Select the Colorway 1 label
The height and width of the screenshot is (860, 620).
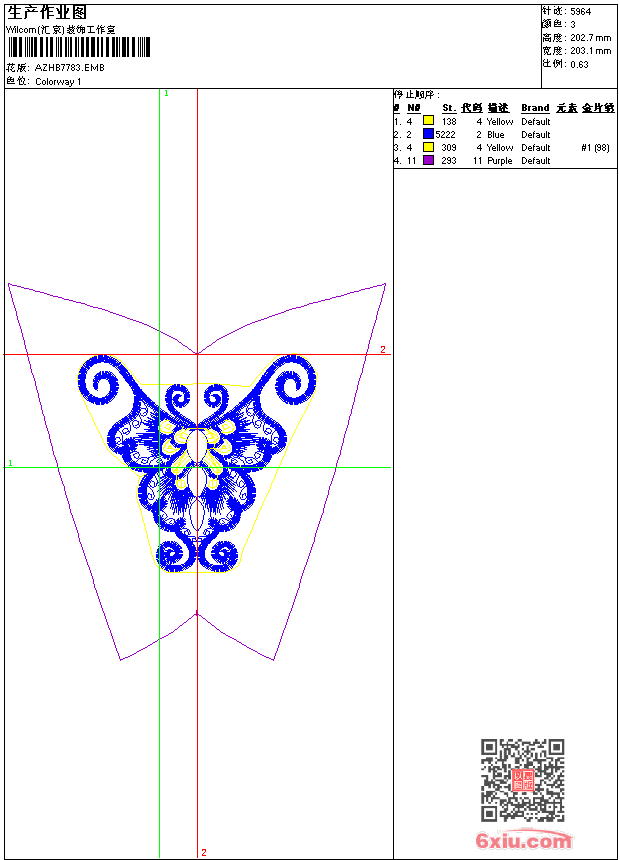[58, 82]
